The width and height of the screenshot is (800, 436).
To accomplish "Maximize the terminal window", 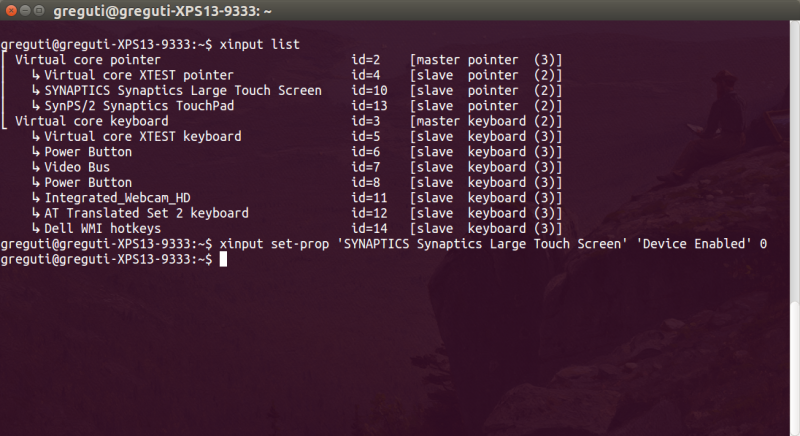I will [39, 10].
